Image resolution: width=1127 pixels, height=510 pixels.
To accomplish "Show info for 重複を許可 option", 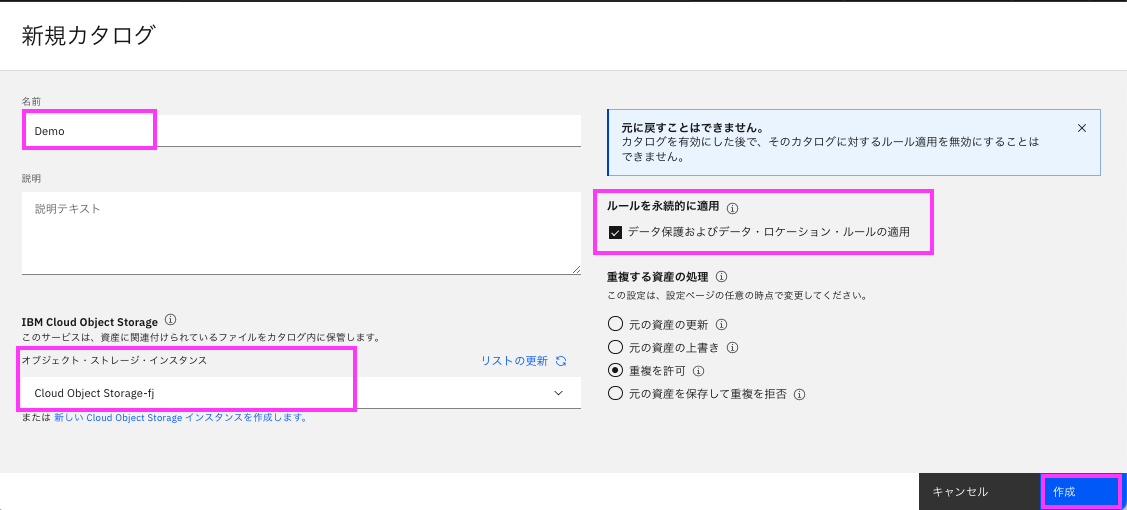I will pyautogui.click(x=699, y=371).
